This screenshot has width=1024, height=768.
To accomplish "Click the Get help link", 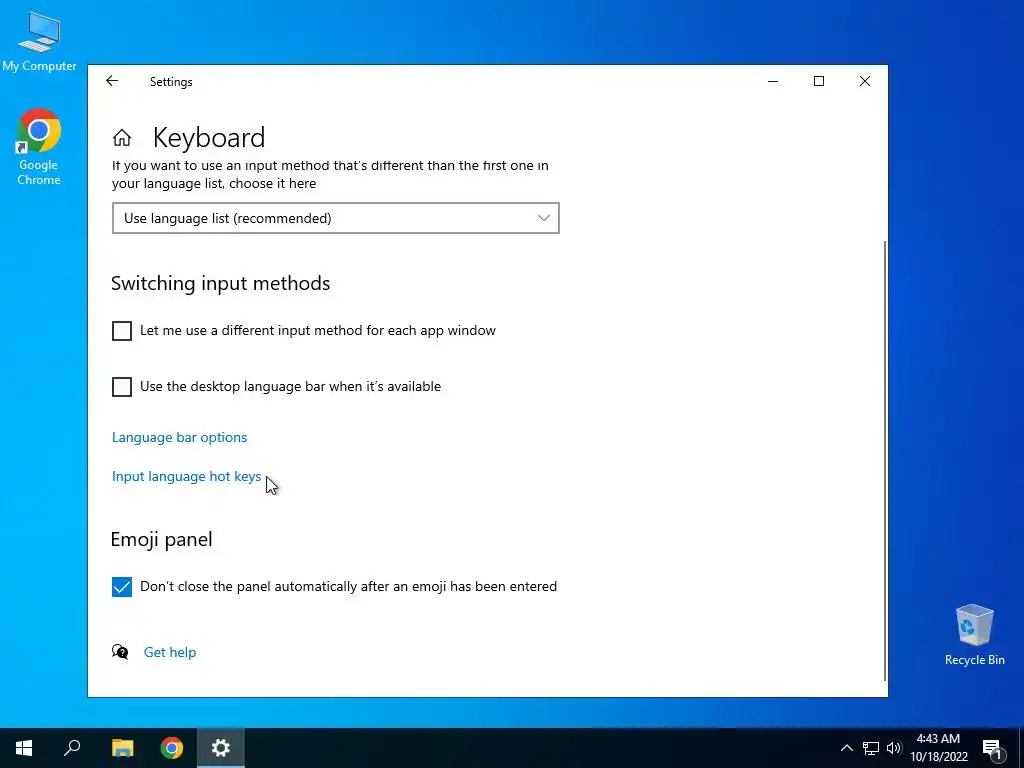I will pos(170,652).
